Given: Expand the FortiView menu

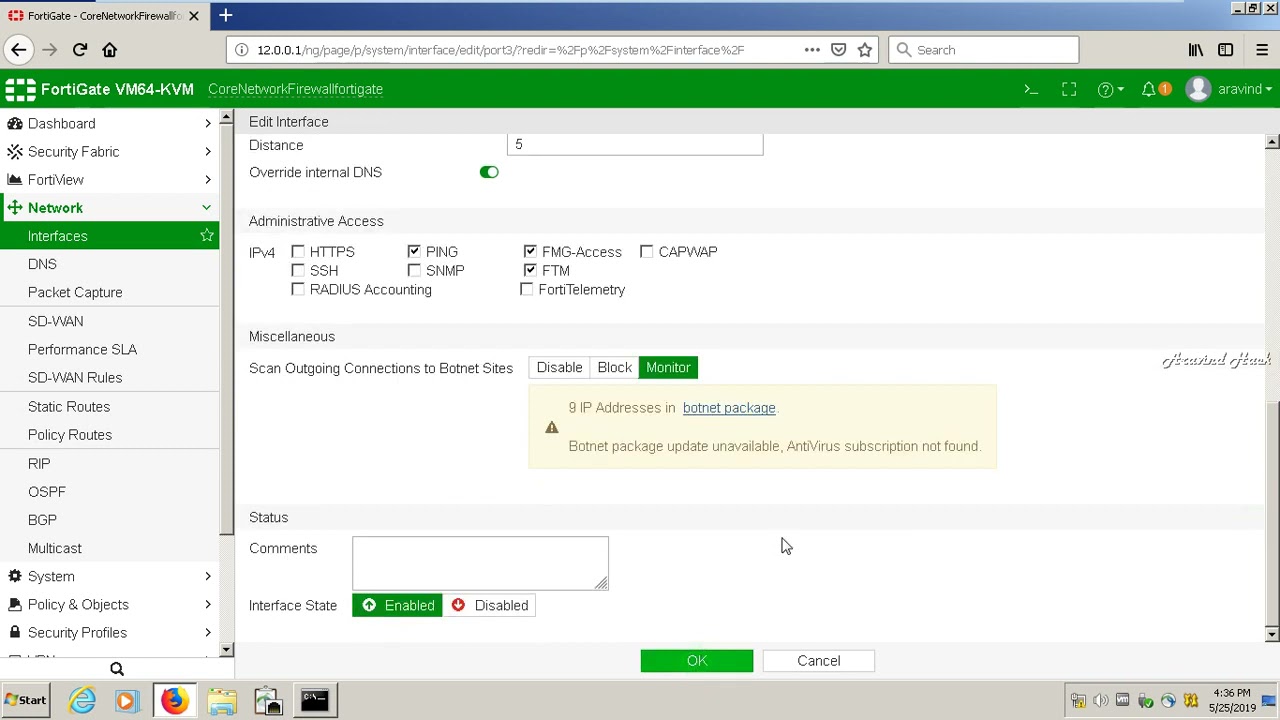Looking at the screenshot, I should (x=110, y=180).
